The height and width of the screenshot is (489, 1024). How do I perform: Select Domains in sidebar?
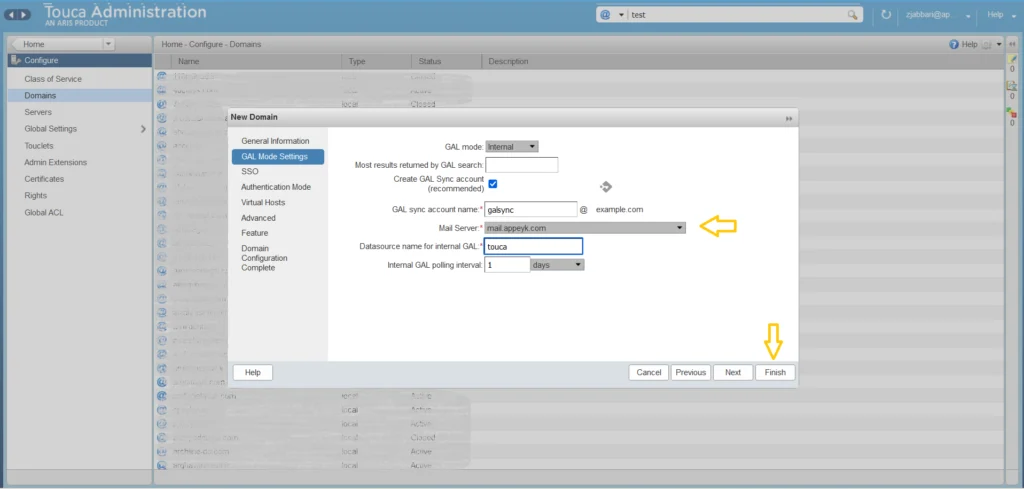79,95
